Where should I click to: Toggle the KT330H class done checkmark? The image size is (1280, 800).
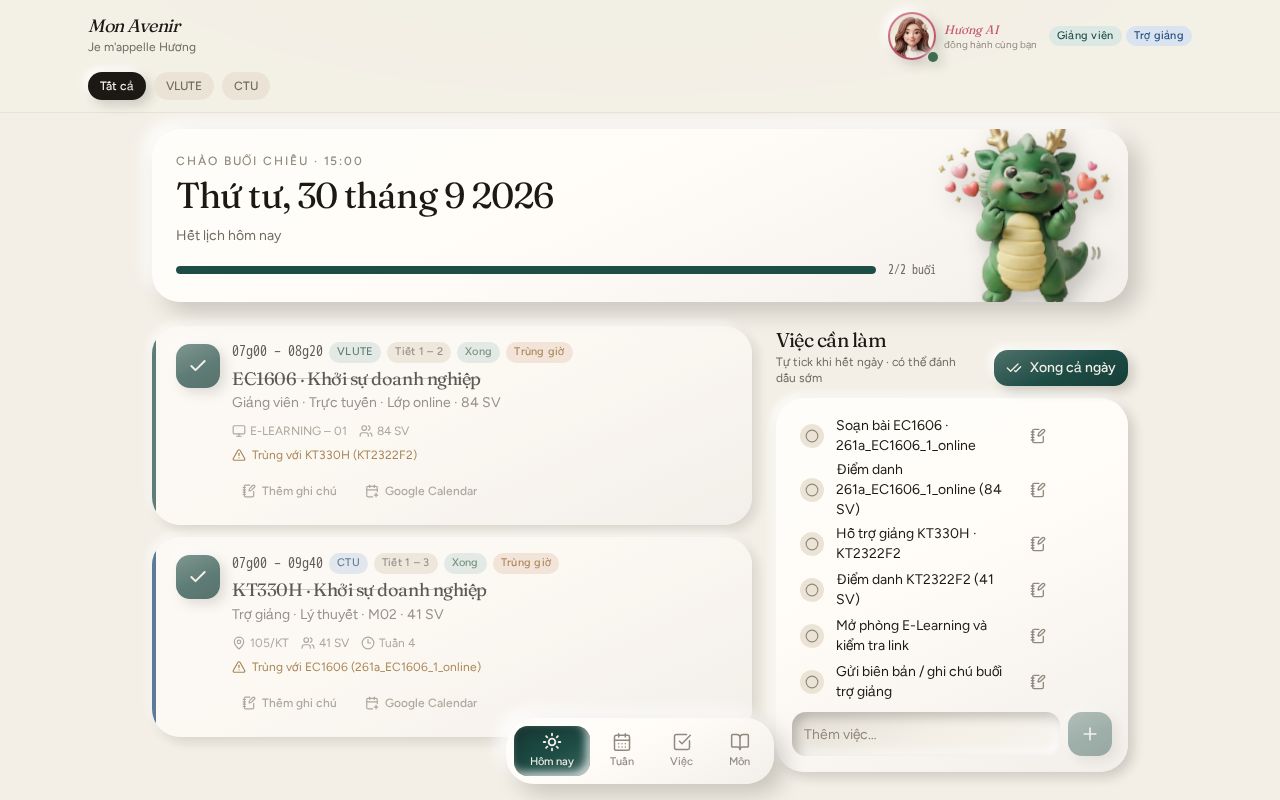point(198,577)
